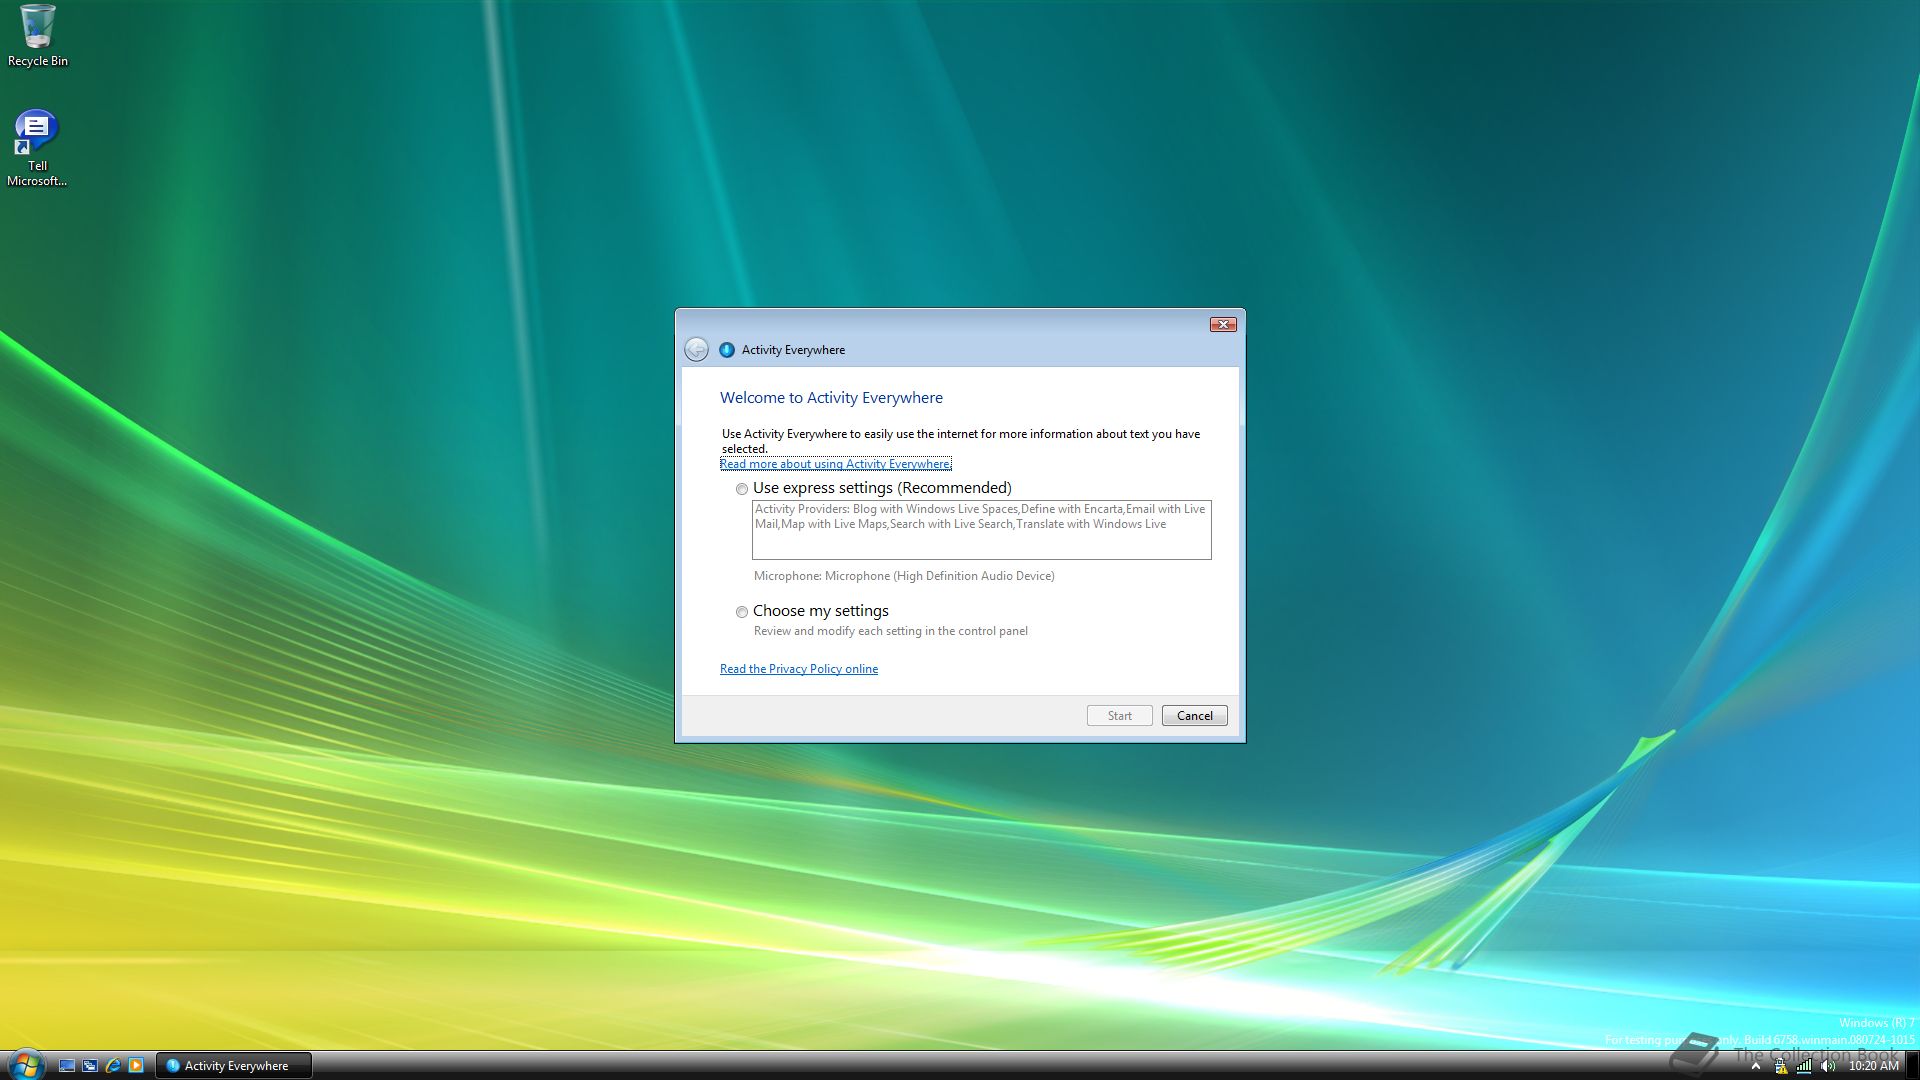Open the network signal tray icon
The height and width of the screenshot is (1080, 1920).
[1804, 1066]
